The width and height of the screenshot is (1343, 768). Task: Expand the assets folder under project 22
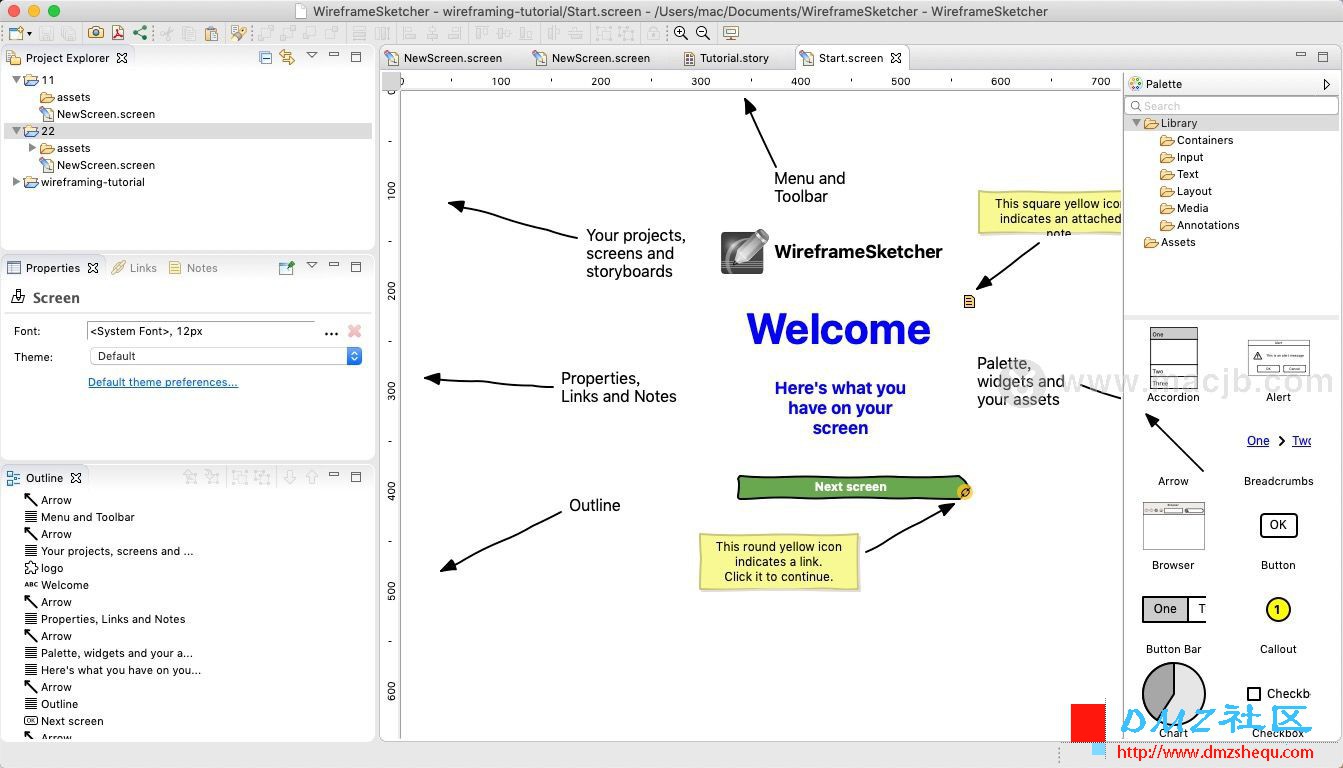point(32,148)
